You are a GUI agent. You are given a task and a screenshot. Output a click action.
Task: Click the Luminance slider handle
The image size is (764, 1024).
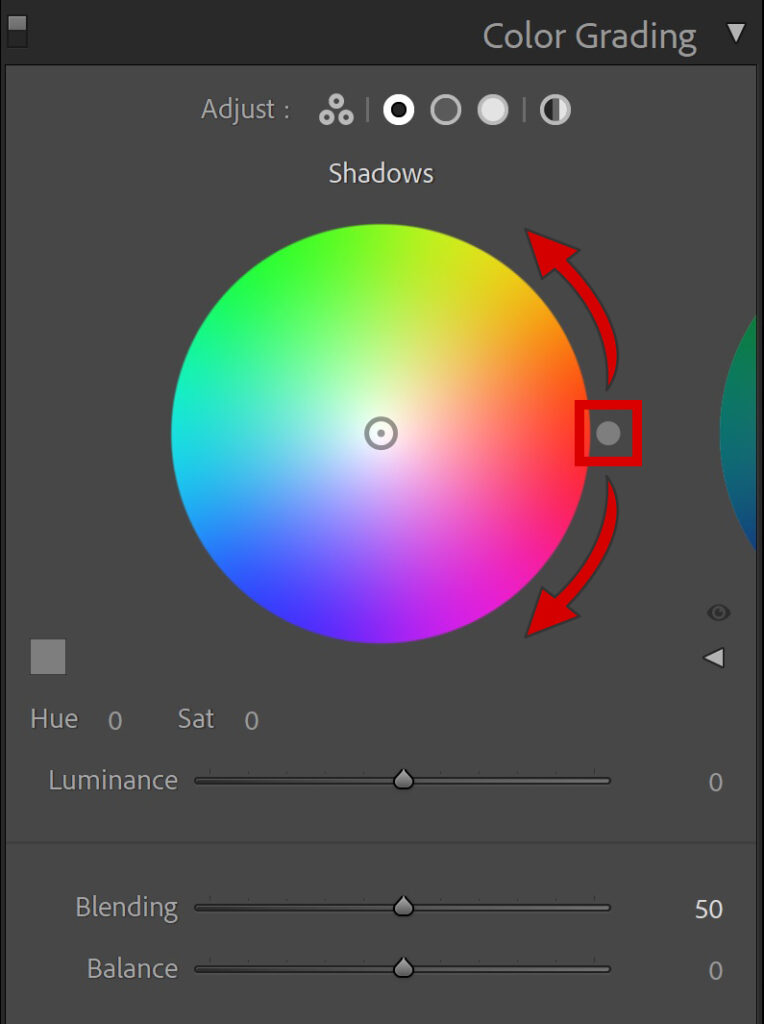tap(404, 779)
